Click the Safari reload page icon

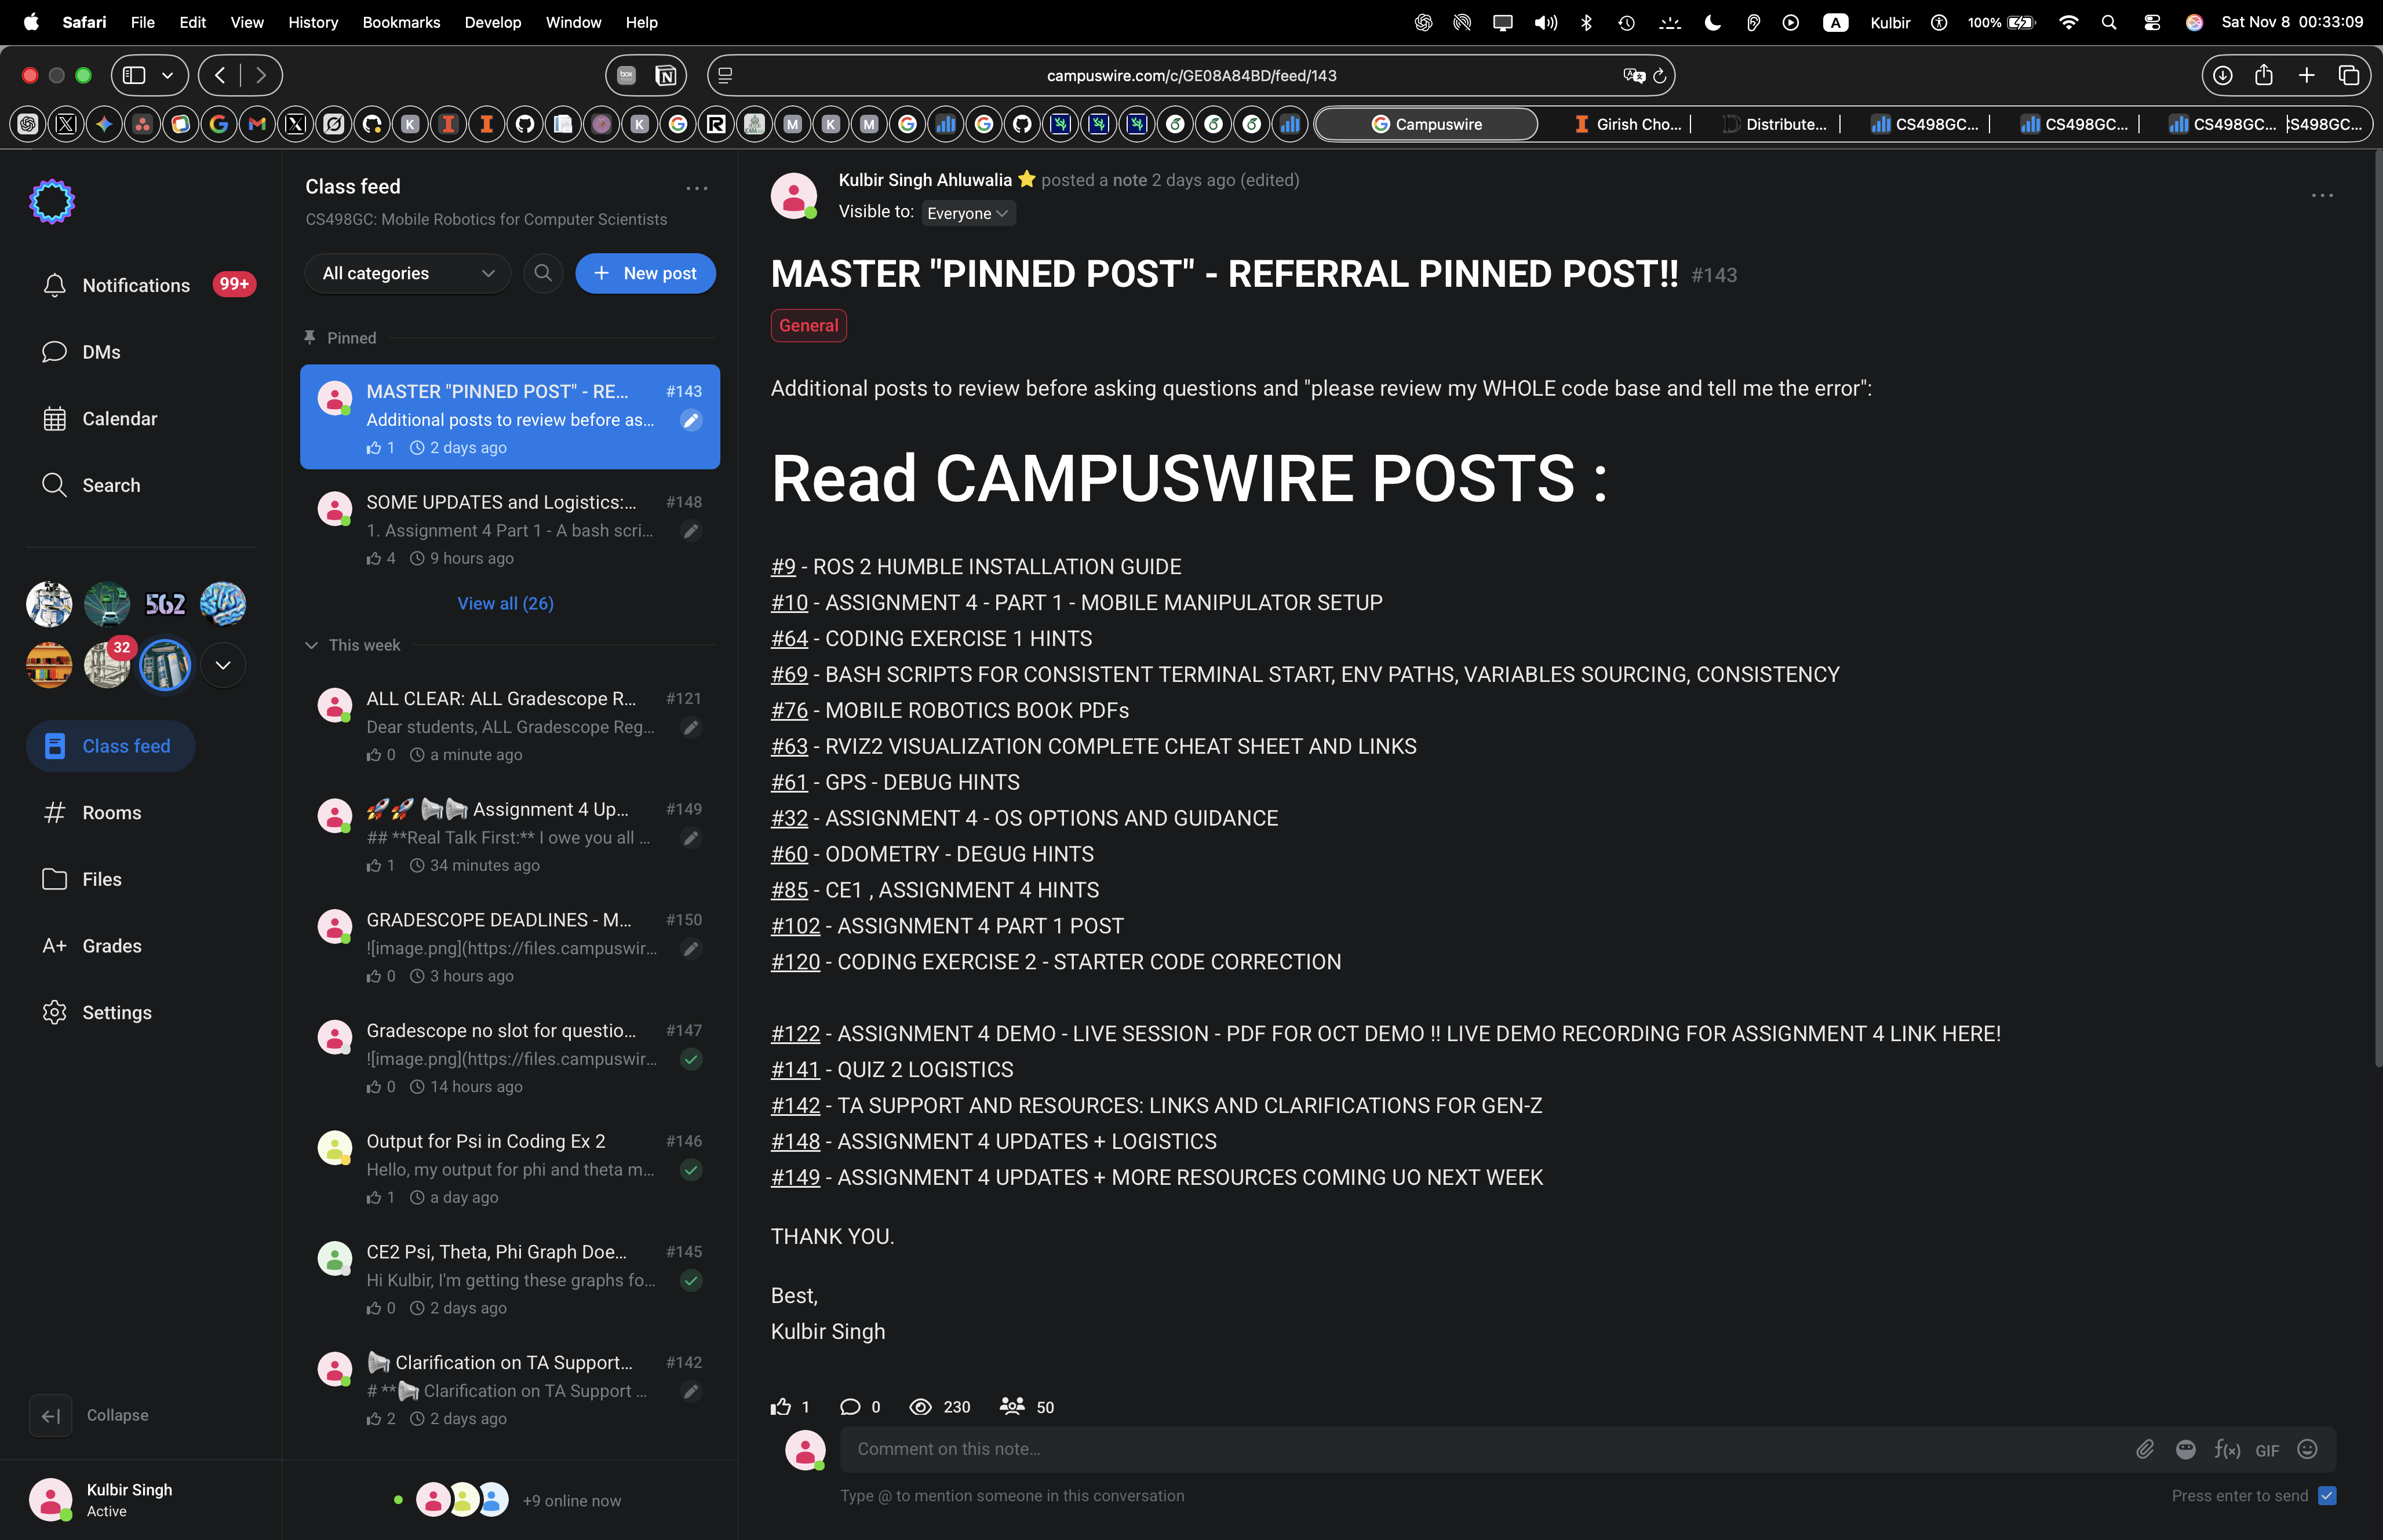point(1659,76)
